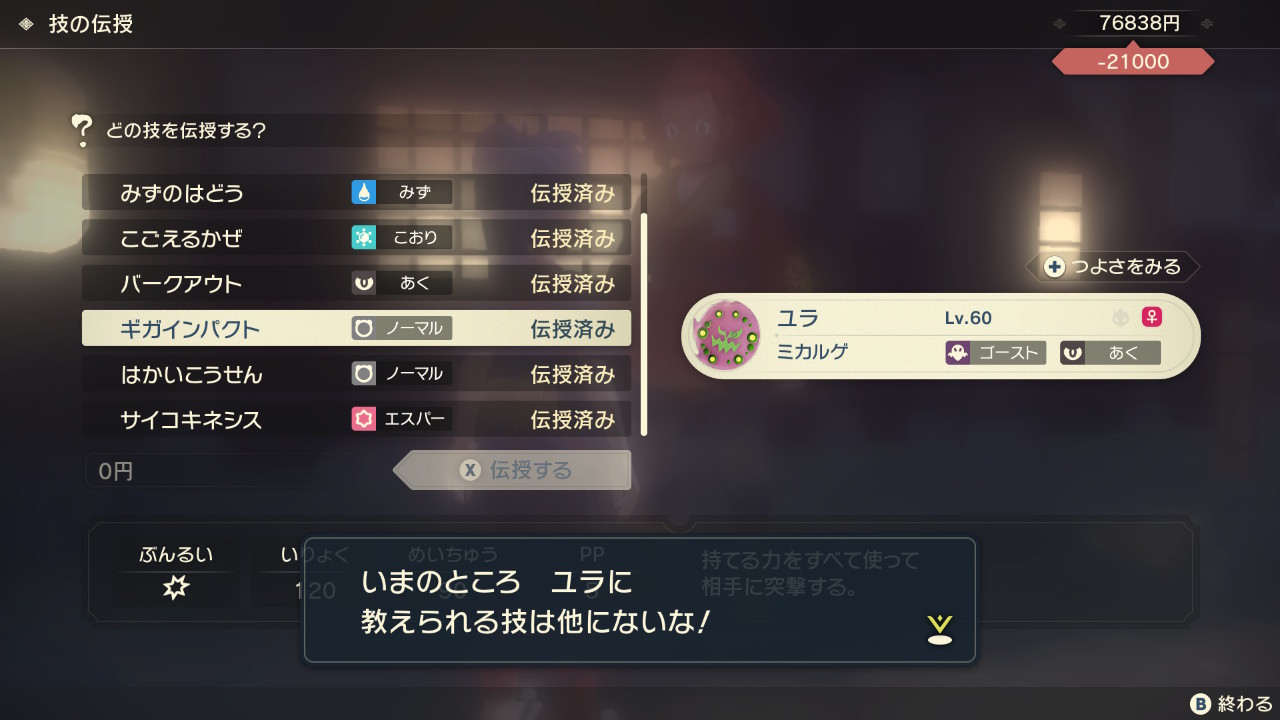The image size is (1280, 720).
Task: Select the はかいこうせん move row
Action: pos(356,374)
